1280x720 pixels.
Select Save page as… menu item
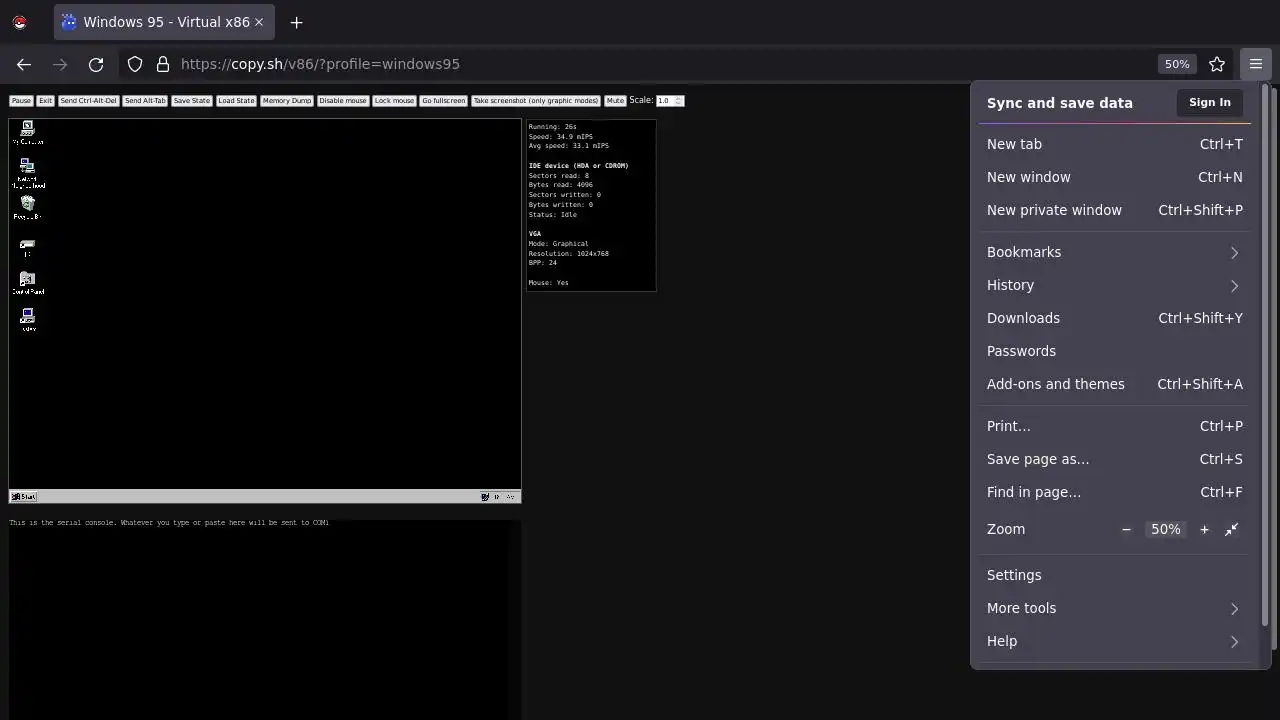1115,459
